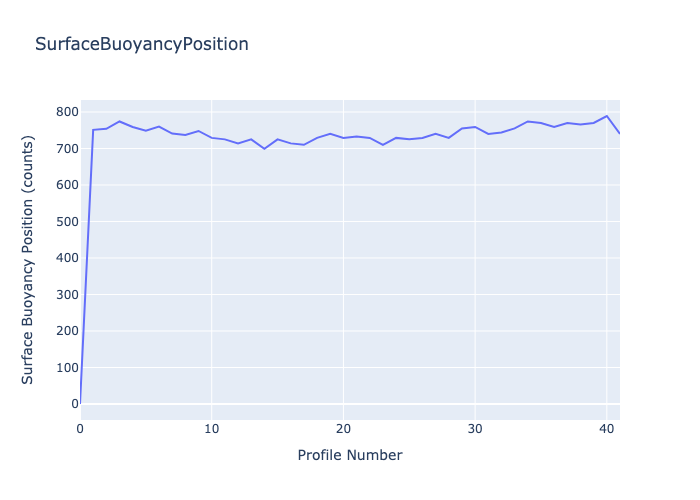
Task: Click the 10 tick label on x-axis
Action: click(212, 429)
